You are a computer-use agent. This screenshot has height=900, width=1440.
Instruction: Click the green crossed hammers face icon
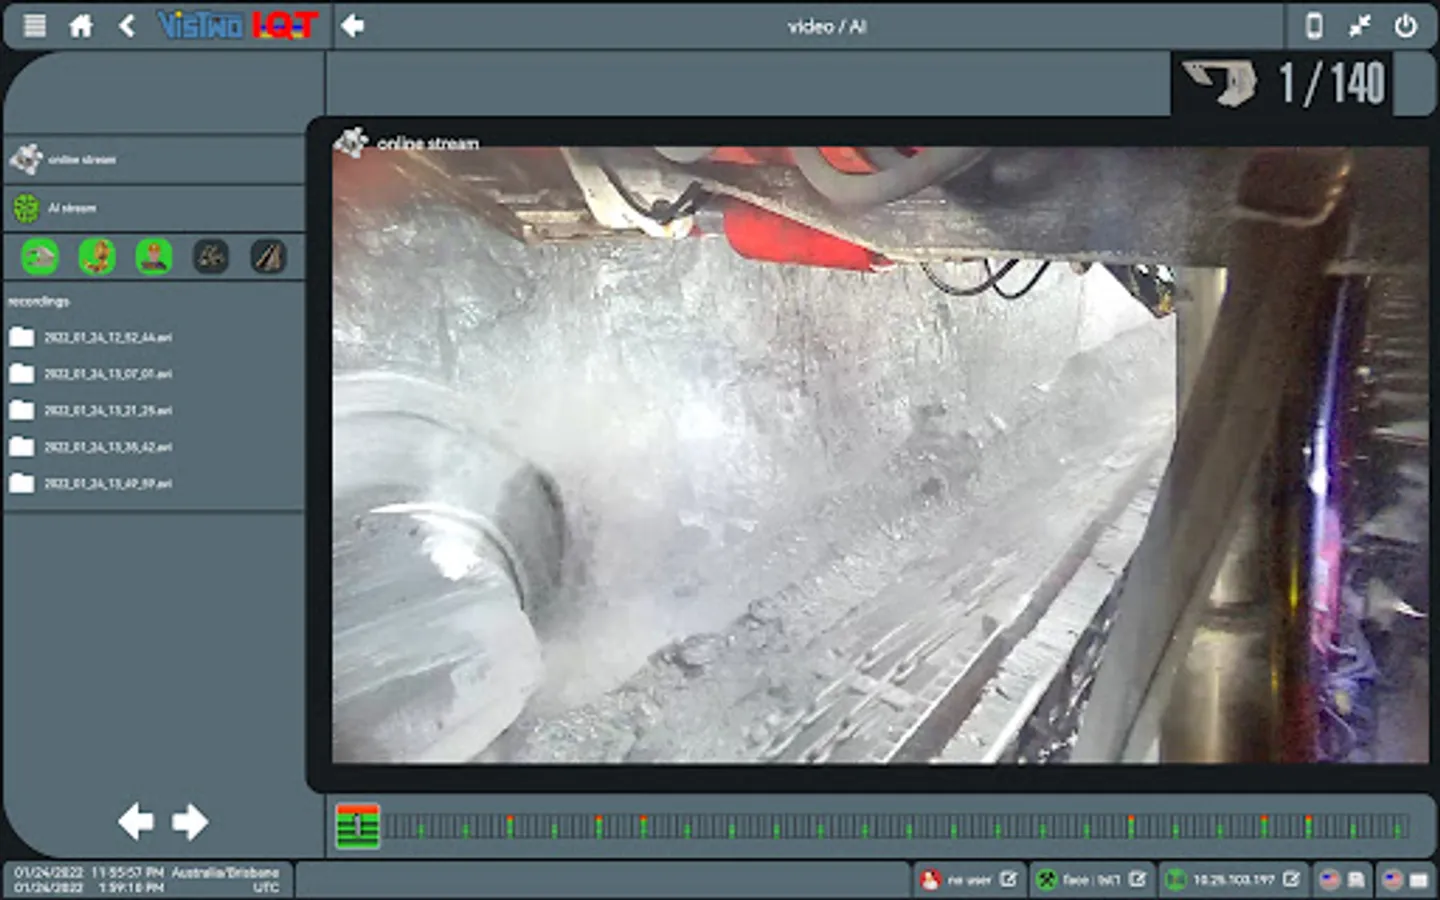pyautogui.click(x=1047, y=879)
